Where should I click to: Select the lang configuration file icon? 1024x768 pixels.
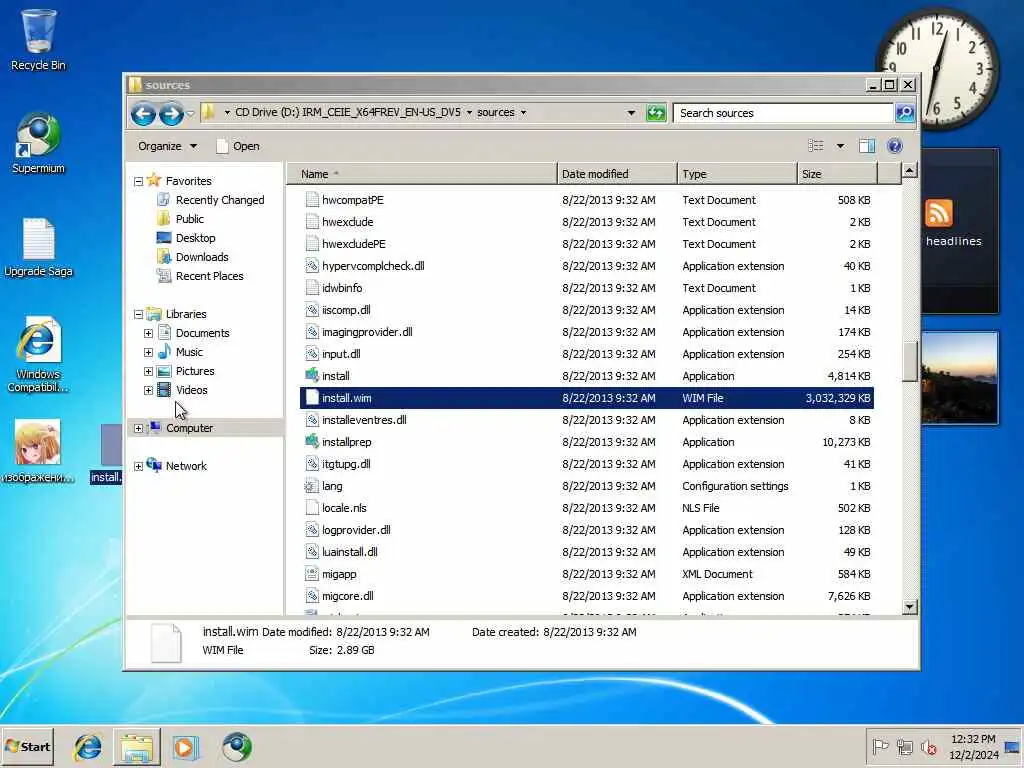click(312, 486)
